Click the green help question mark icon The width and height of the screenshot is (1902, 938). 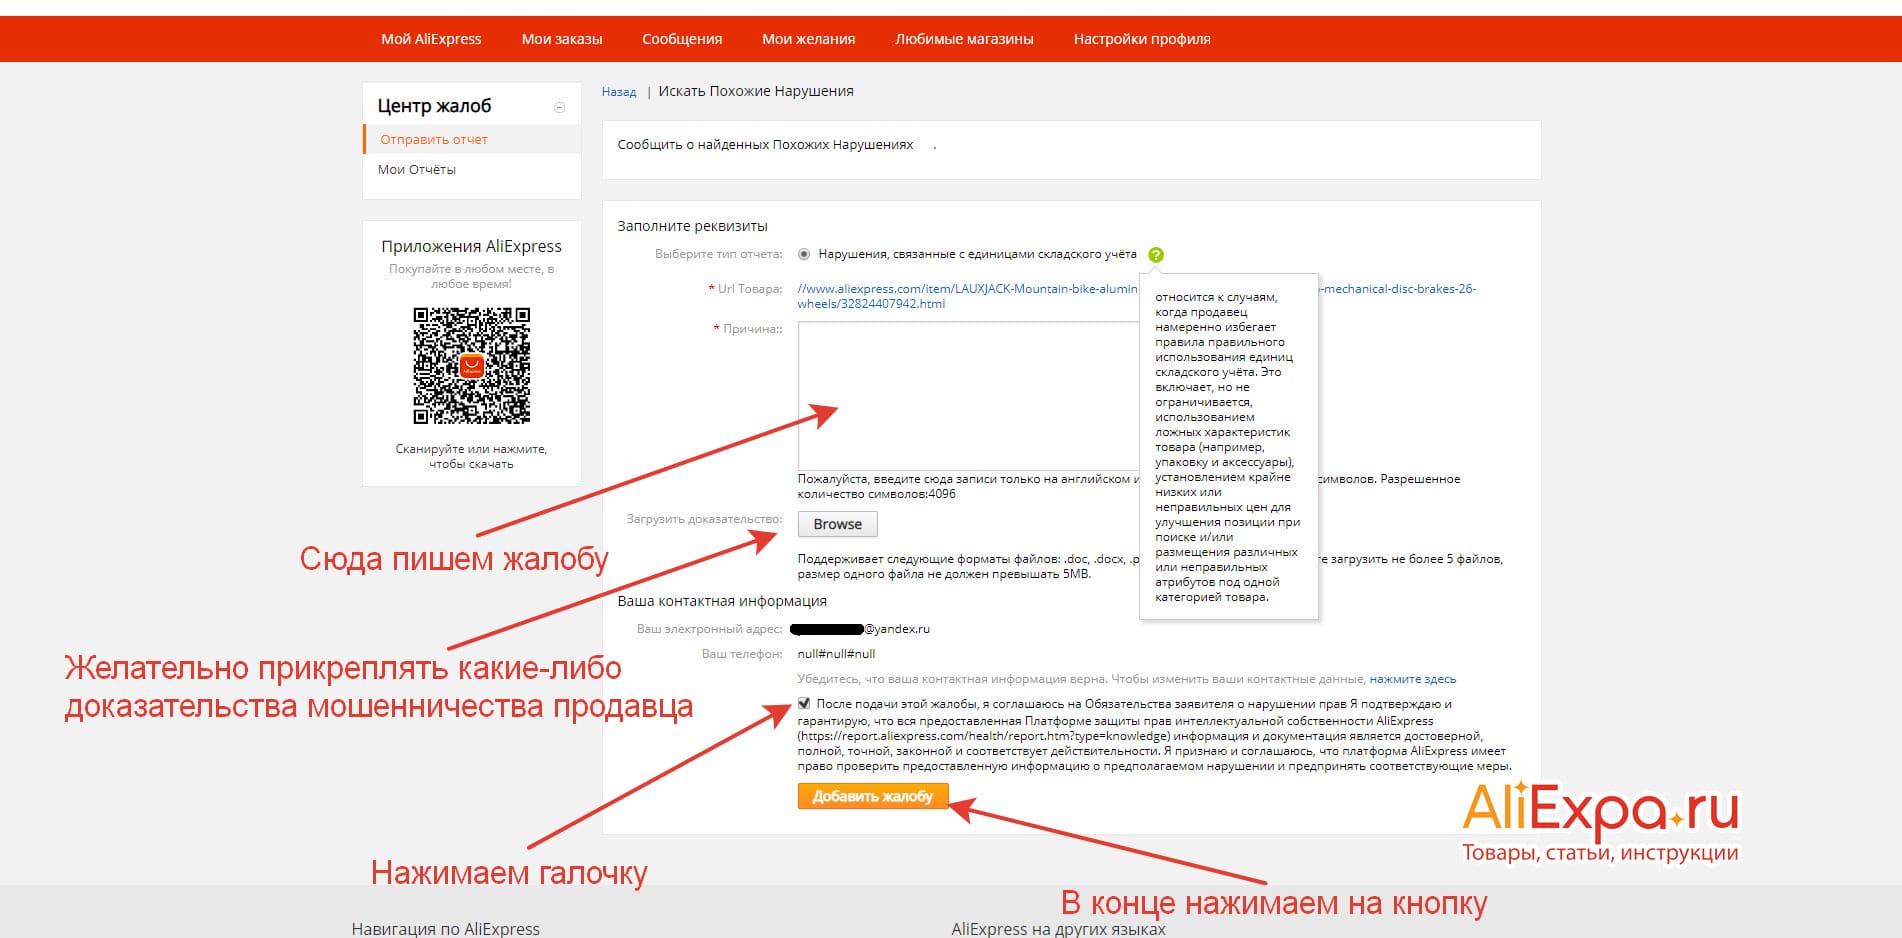(1156, 255)
